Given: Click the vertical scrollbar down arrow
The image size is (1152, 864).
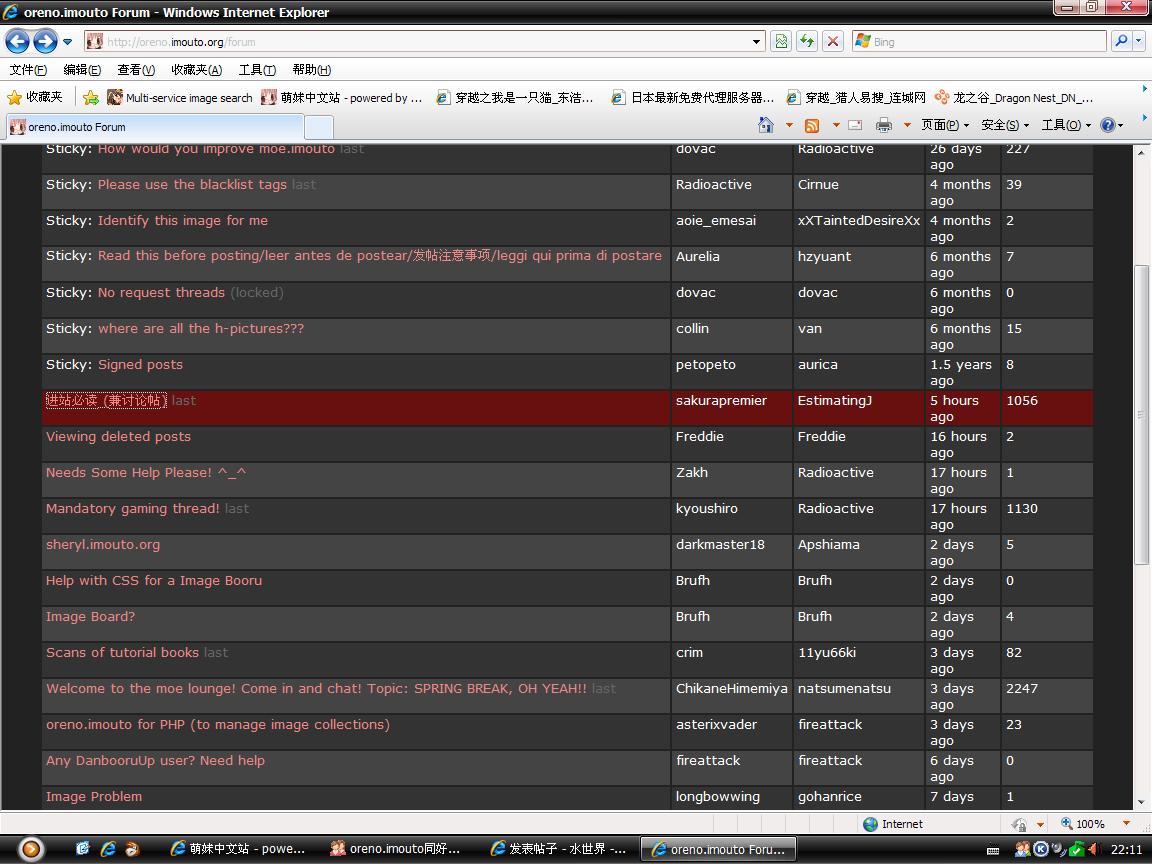Looking at the screenshot, I should [x=1141, y=803].
